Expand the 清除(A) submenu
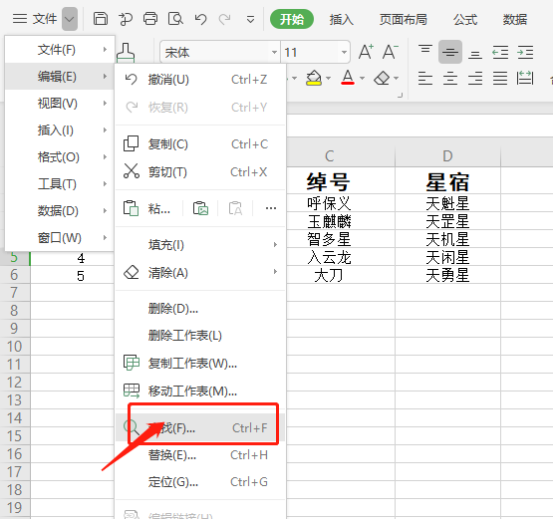The width and height of the screenshot is (554, 520). 200,272
